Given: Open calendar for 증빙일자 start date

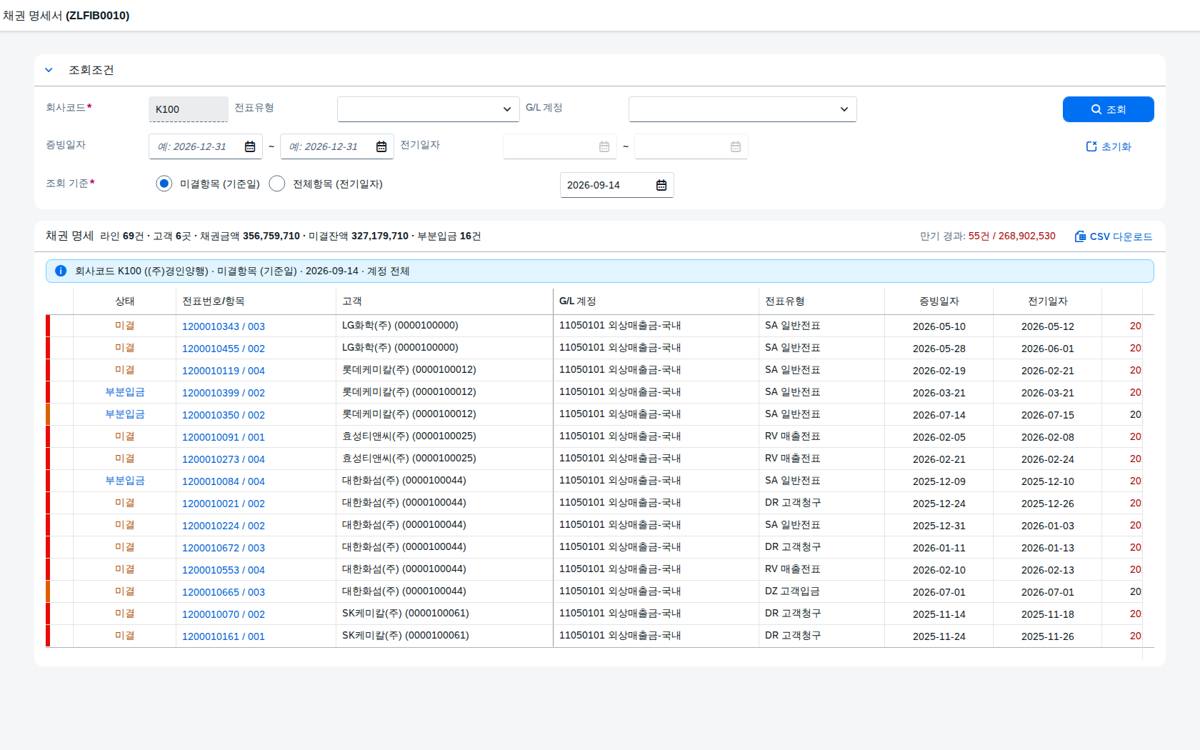Looking at the screenshot, I should pos(250,146).
